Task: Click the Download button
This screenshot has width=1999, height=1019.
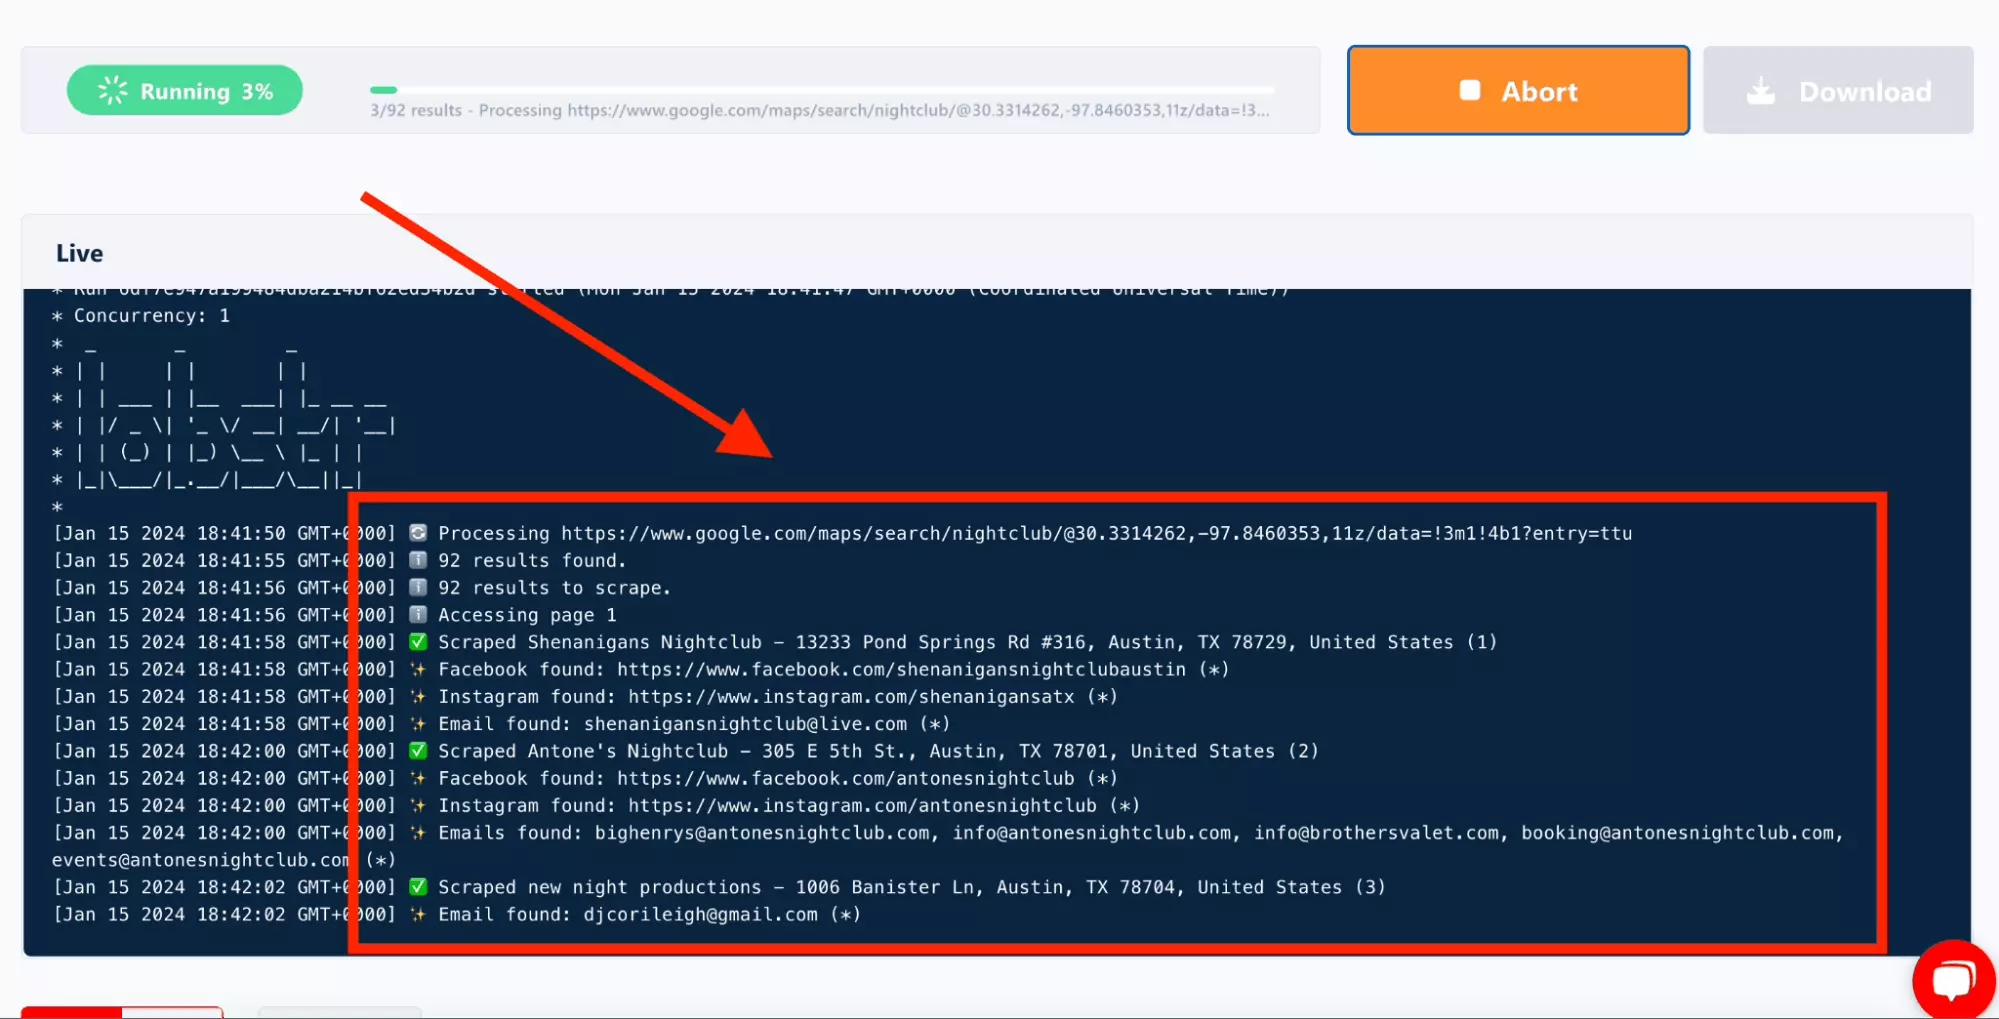Action: pos(1837,91)
